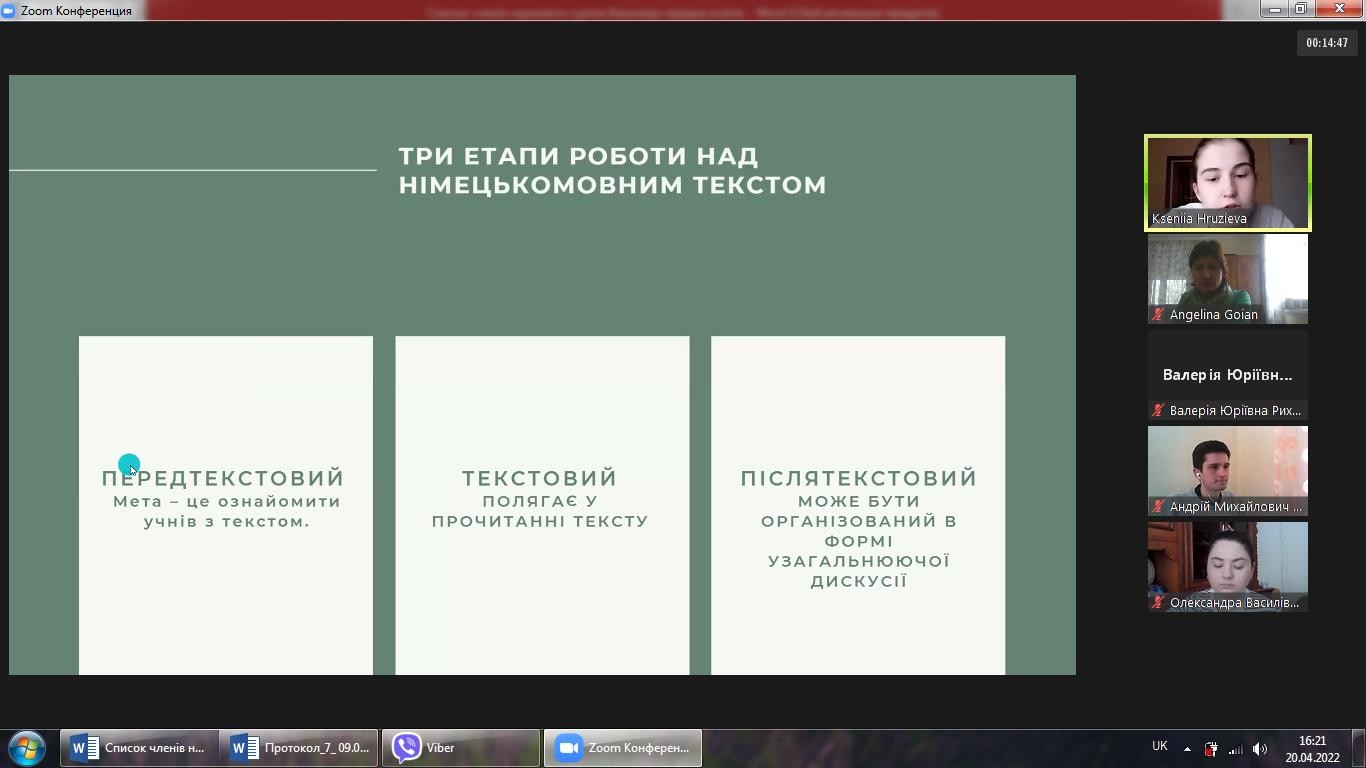Select the Zoom Конференция taskbar button

coord(623,748)
